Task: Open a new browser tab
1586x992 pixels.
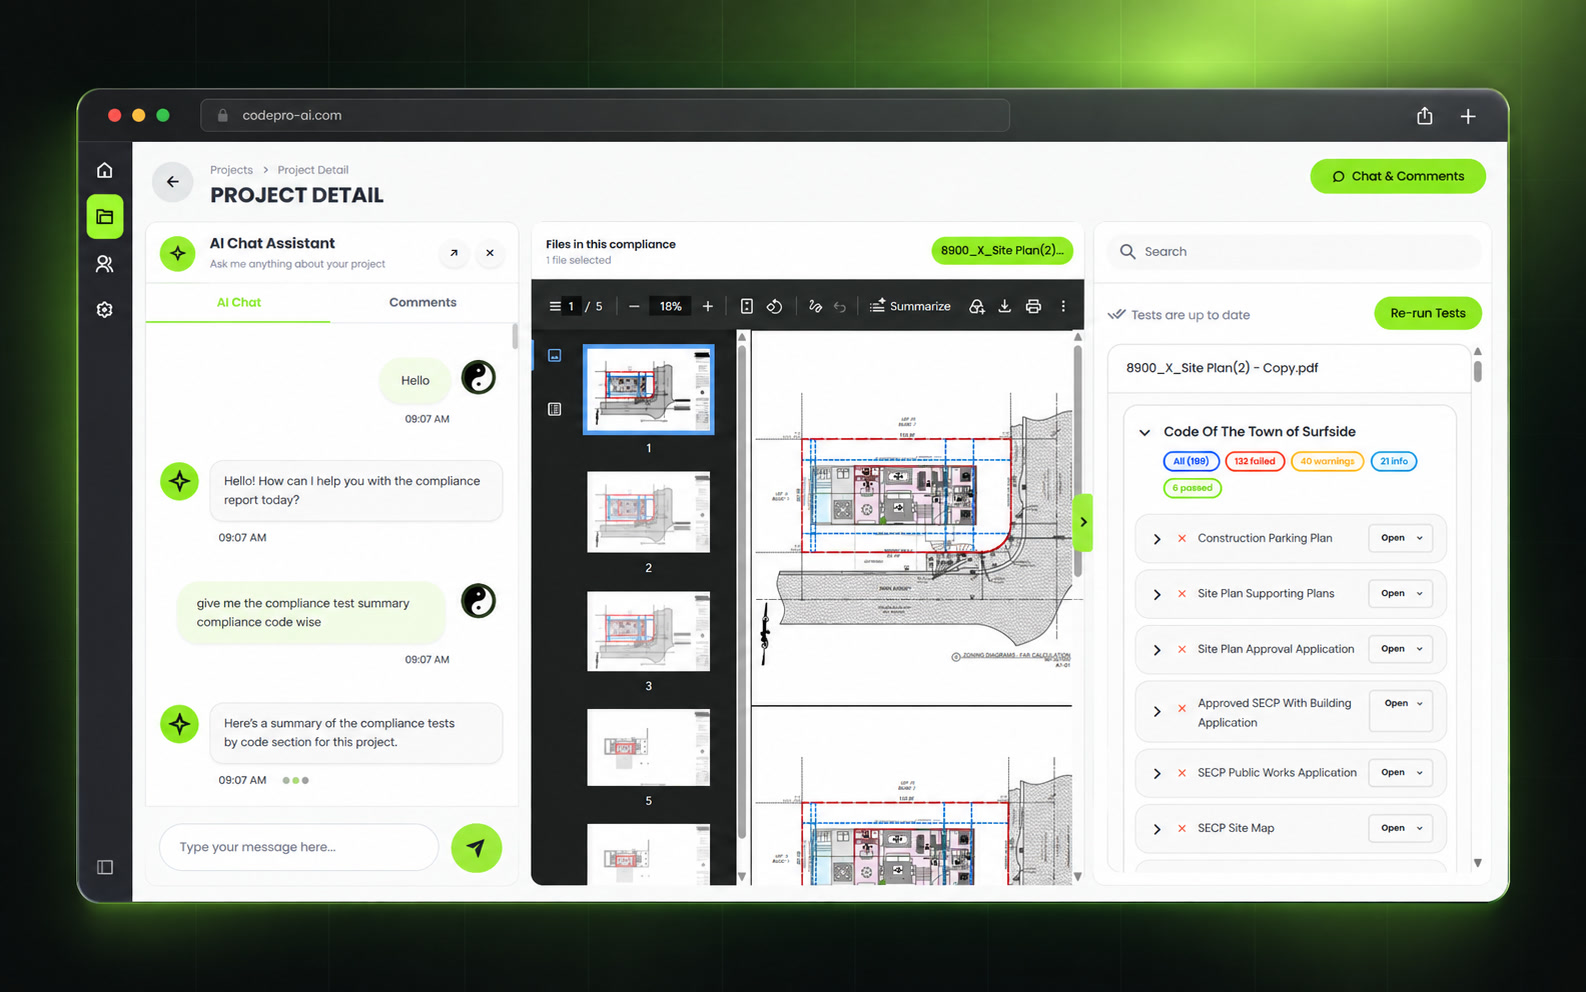Action: click(1468, 116)
